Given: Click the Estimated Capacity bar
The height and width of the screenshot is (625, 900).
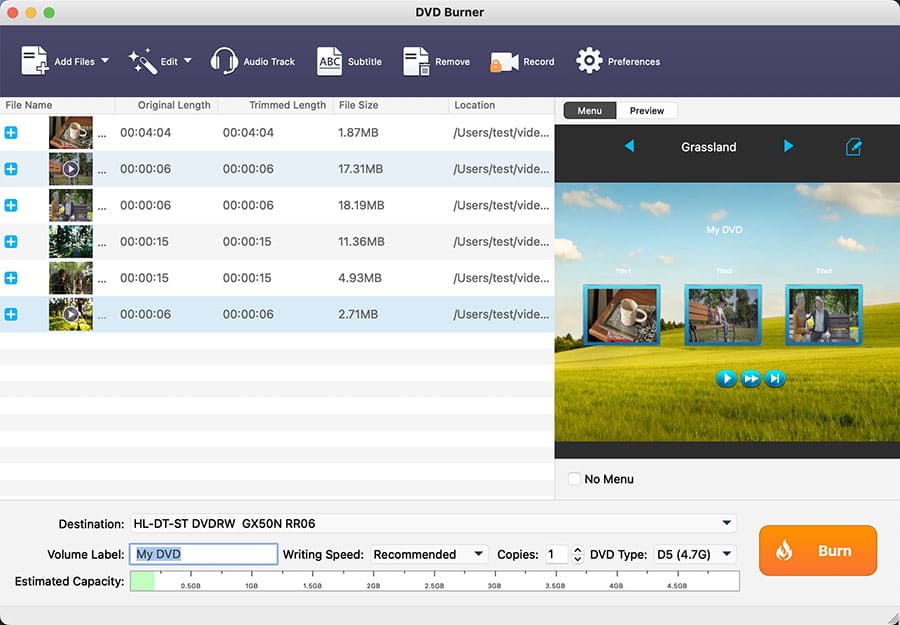Looking at the screenshot, I should pos(434,581).
